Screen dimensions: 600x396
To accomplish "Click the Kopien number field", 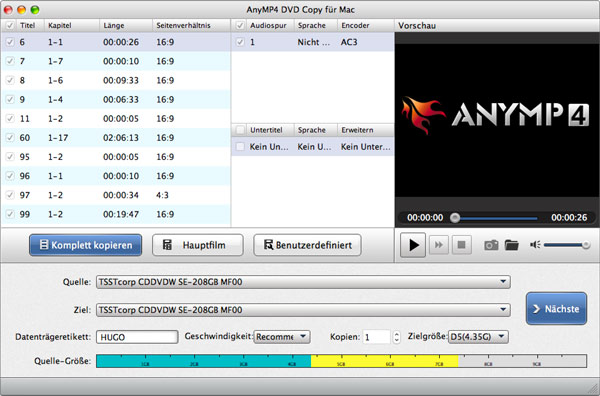I will click(377, 337).
